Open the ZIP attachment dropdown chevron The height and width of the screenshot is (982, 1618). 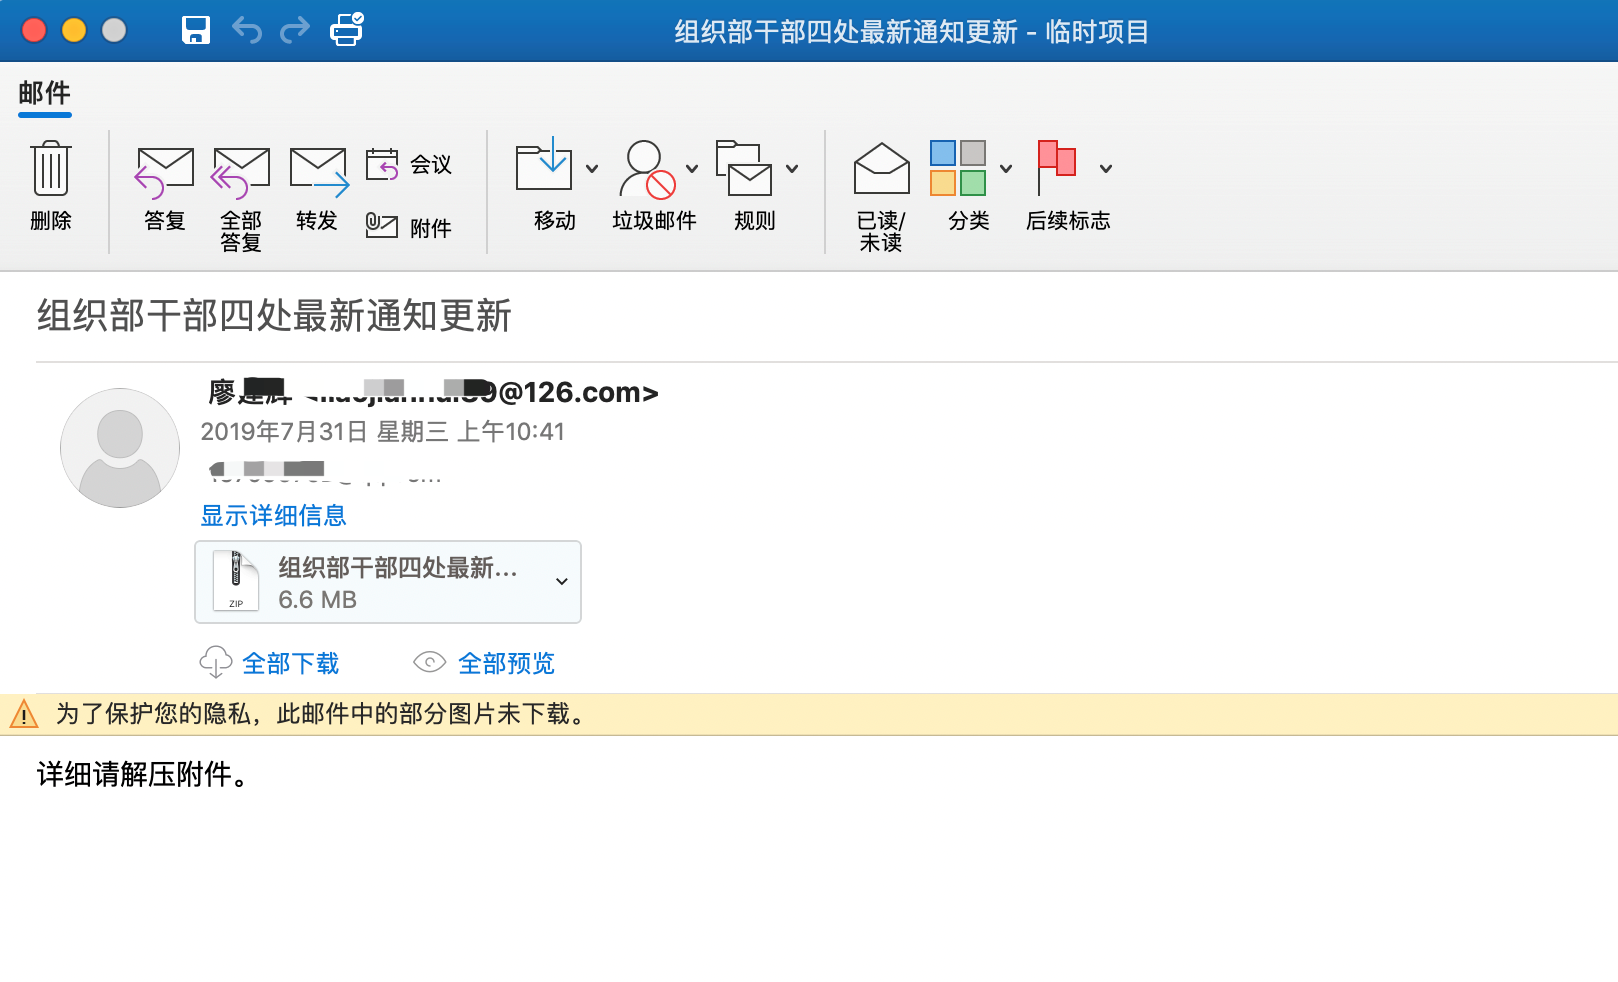(x=562, y=582)
